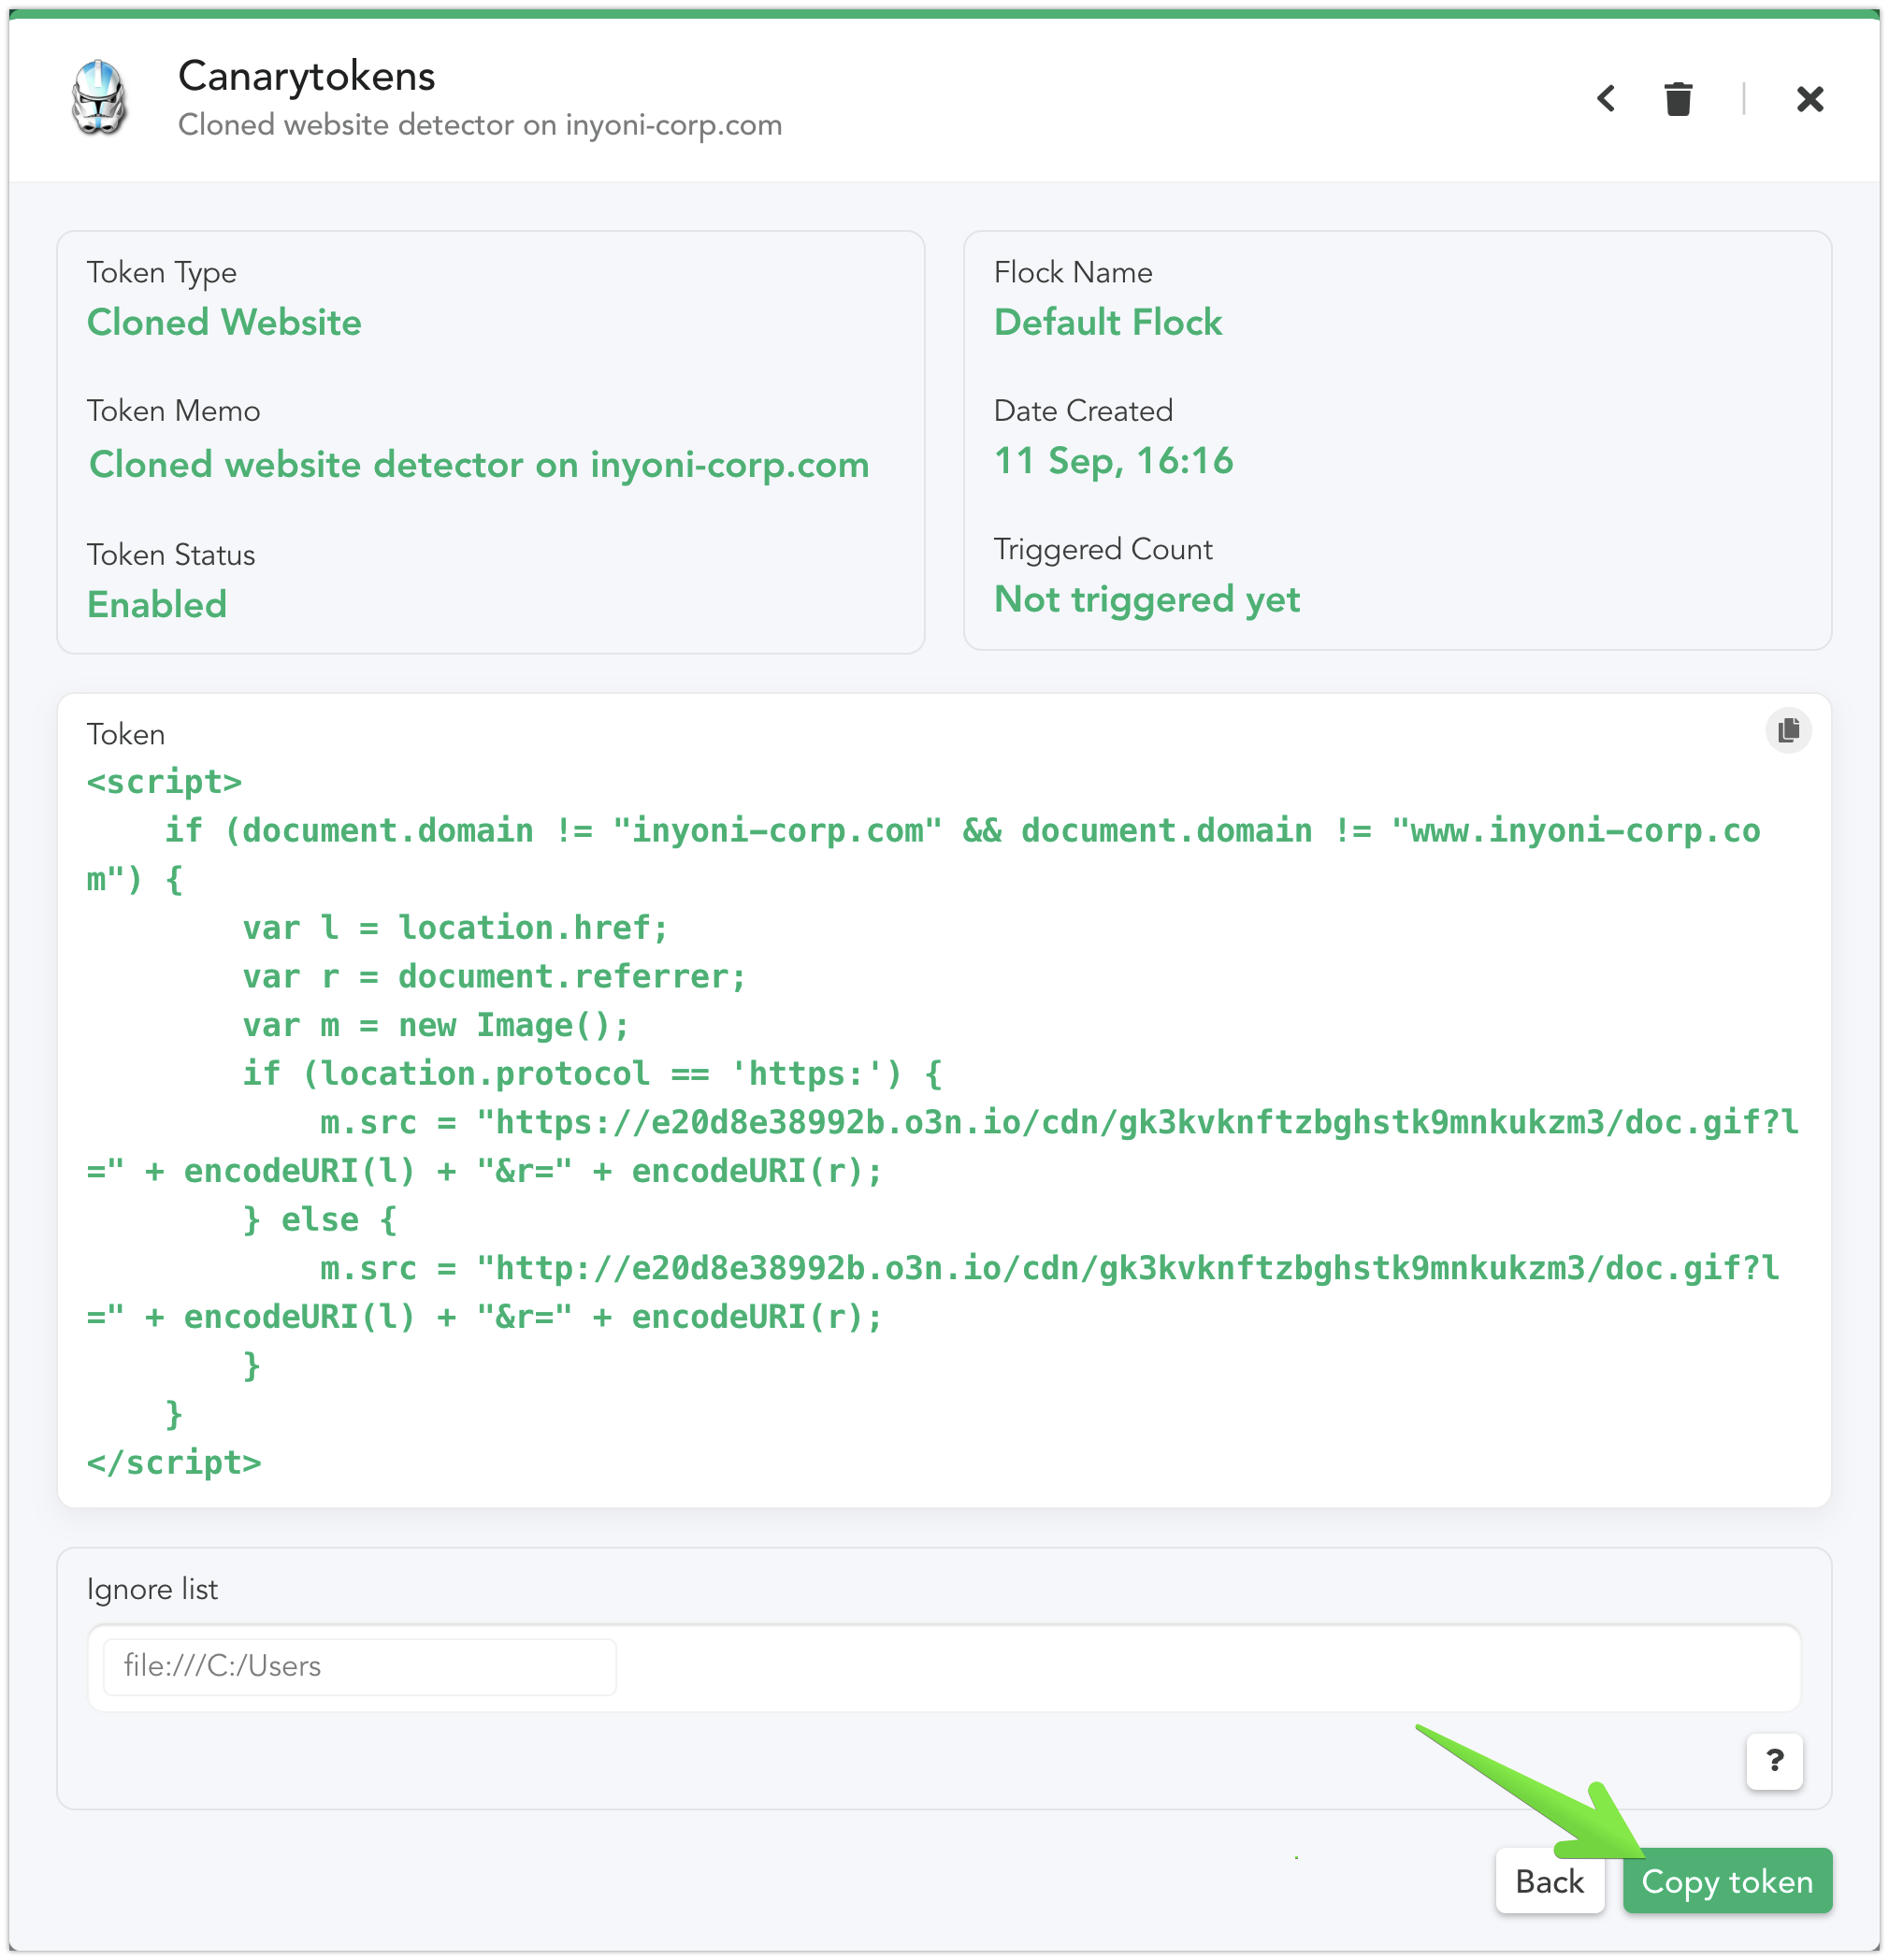1889x1960 pixels.
Task: Click the Canarytokens stormtrooper helmet logo
Action: 99,97
